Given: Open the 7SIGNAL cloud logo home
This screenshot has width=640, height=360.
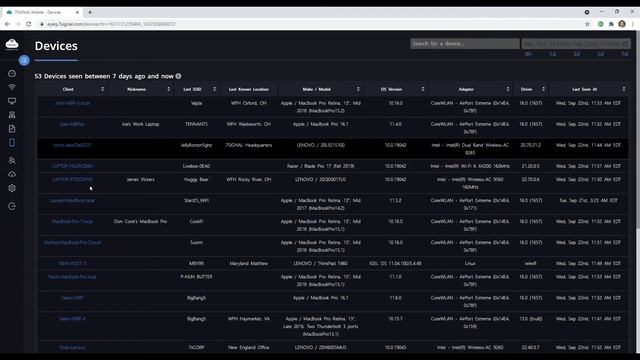Looking at the screenshot, I should (x=12, y=44).
